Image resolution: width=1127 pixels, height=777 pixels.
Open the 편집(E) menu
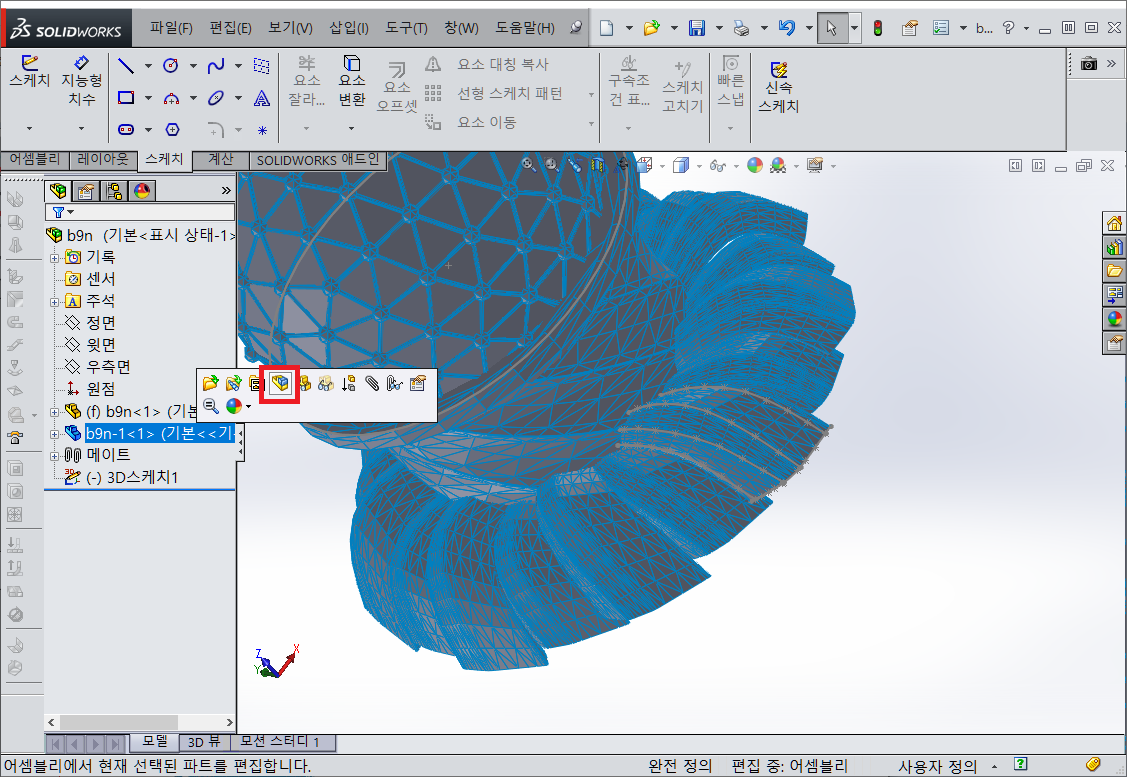point(230,28)
